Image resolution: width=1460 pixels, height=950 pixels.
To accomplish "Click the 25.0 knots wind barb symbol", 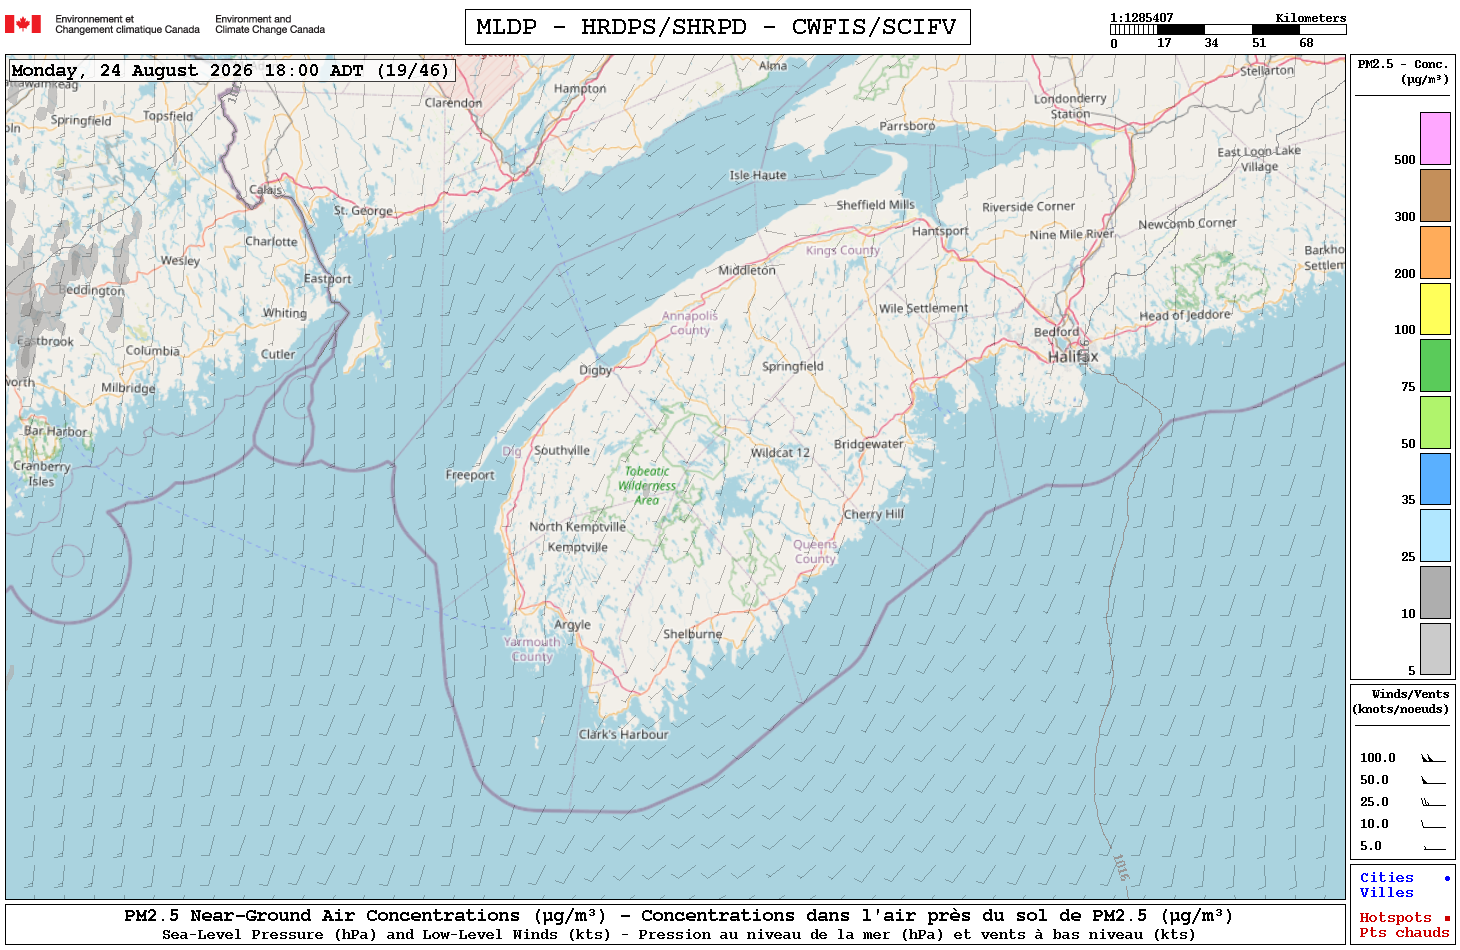I will point(1433,802).
